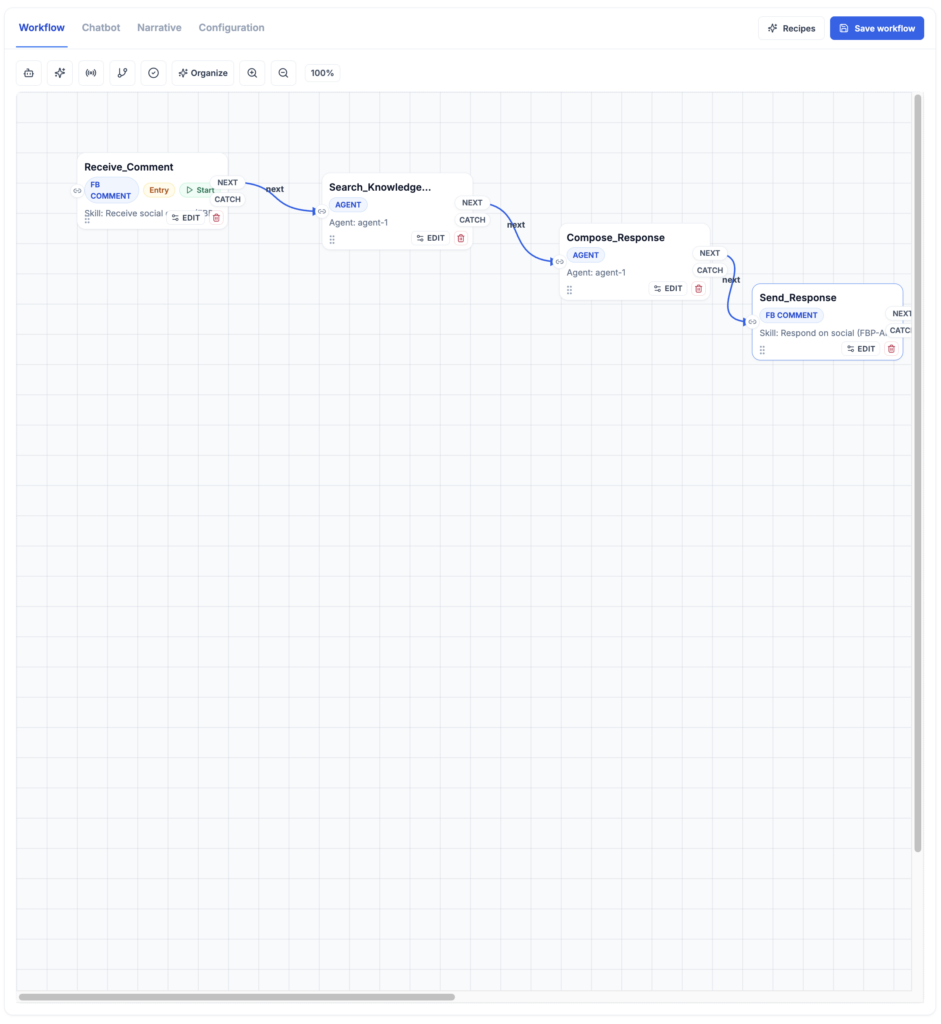Click the sparkles icon beside the robot icon
Screen dimensions: 941x1024
coord(60,73)
